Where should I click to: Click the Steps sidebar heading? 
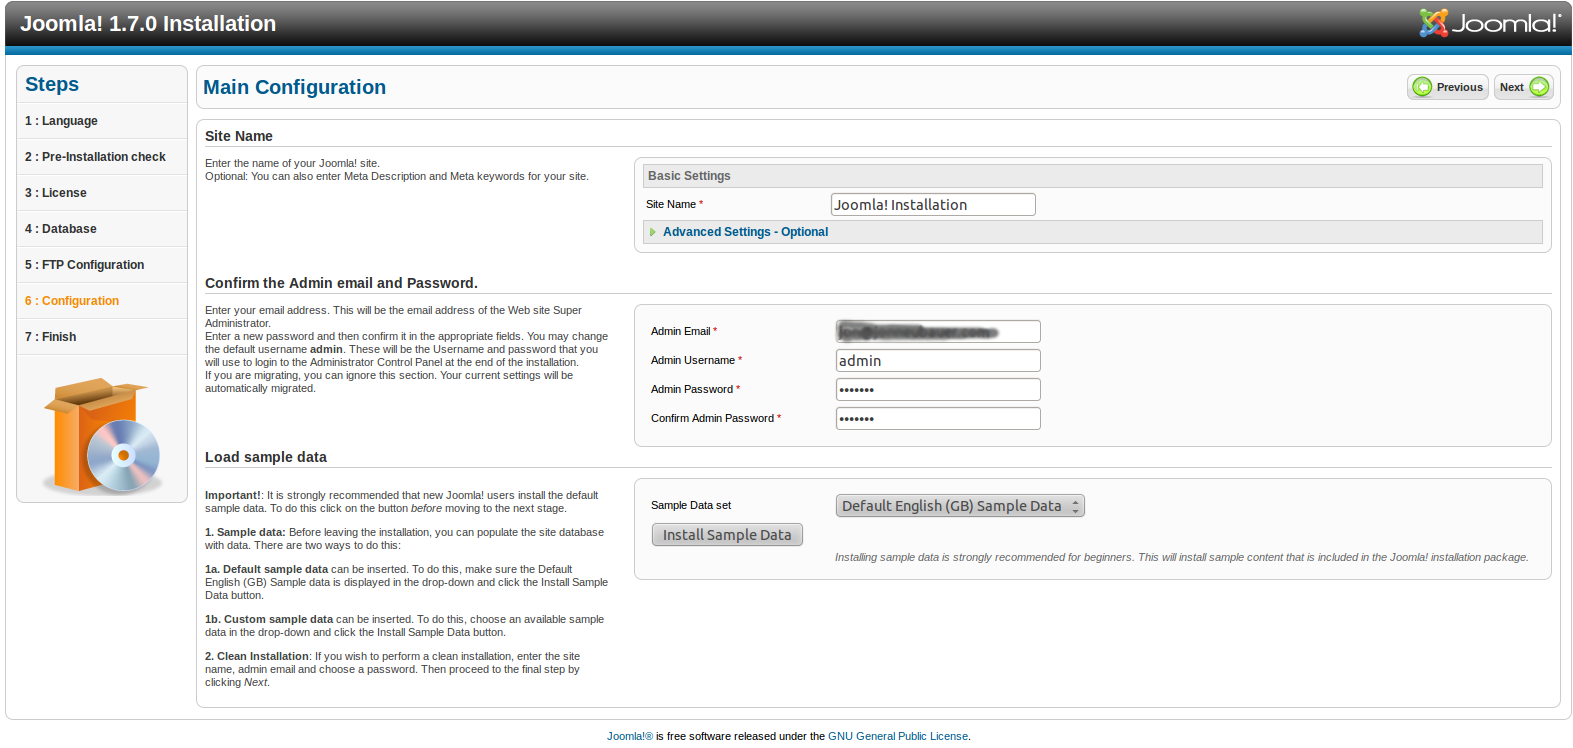(x=52, y=85)
